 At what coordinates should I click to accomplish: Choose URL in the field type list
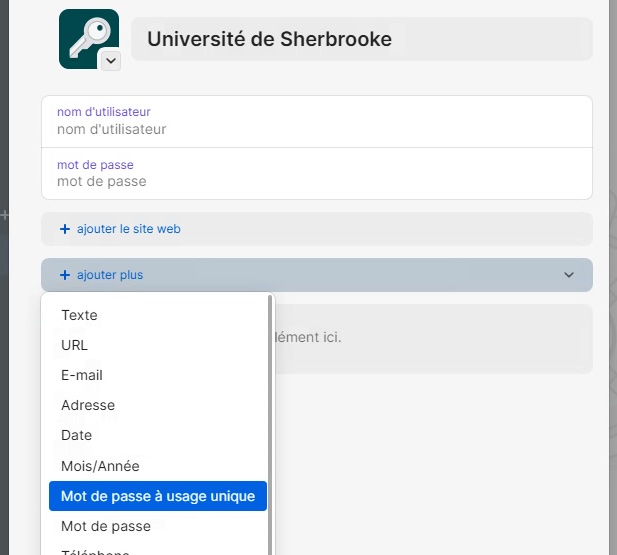(74, 345)
